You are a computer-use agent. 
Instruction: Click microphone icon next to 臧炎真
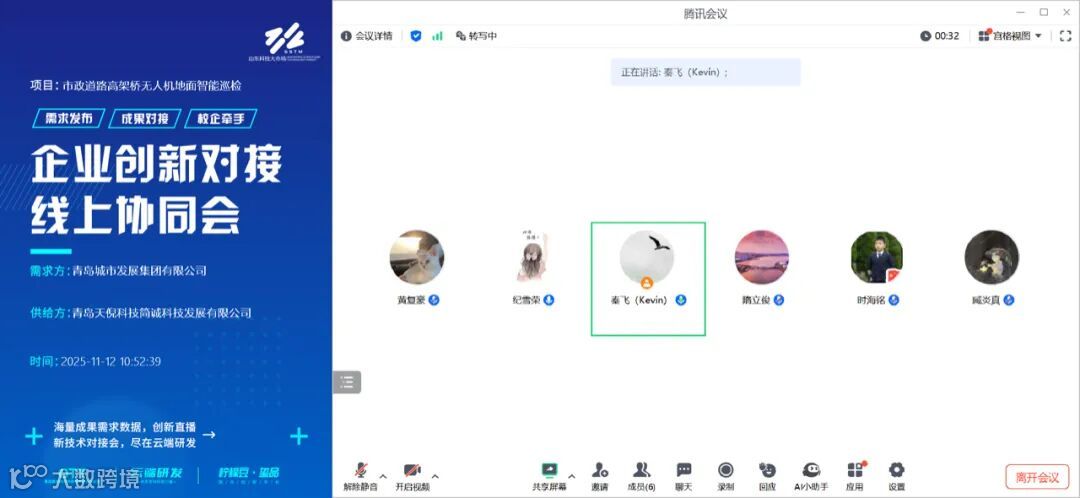[x=1009, y=300]
